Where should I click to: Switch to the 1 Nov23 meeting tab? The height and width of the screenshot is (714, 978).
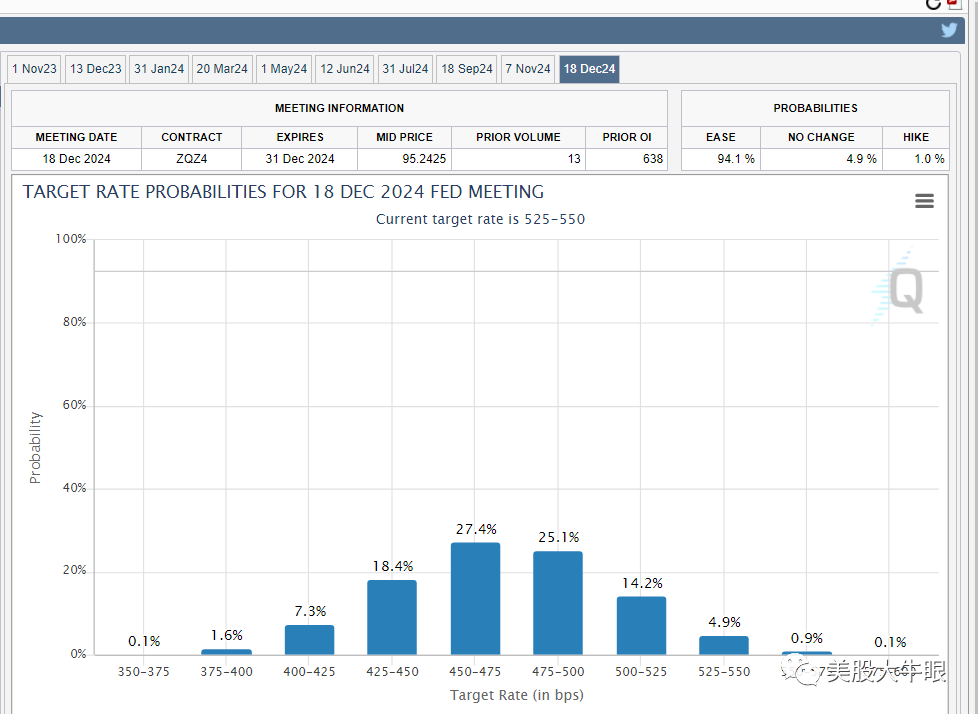click(34, 69)
